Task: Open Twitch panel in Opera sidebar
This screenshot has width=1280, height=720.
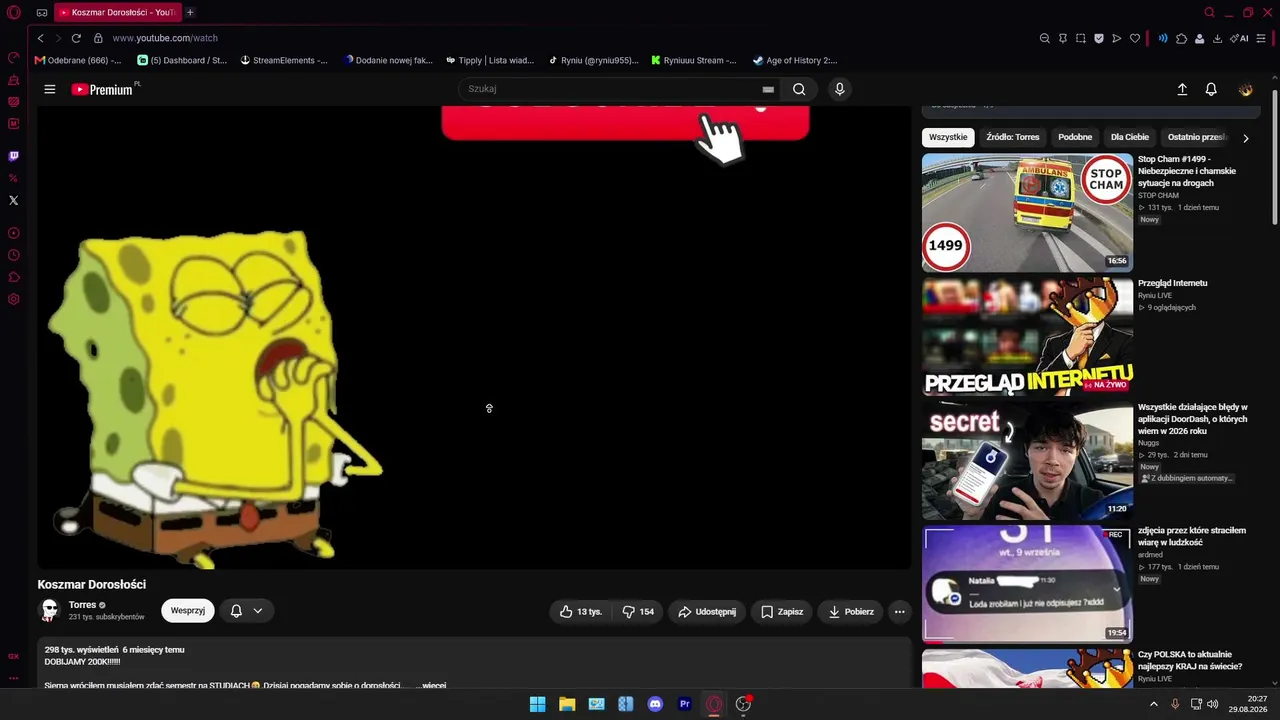Action: tap(14, 156)
